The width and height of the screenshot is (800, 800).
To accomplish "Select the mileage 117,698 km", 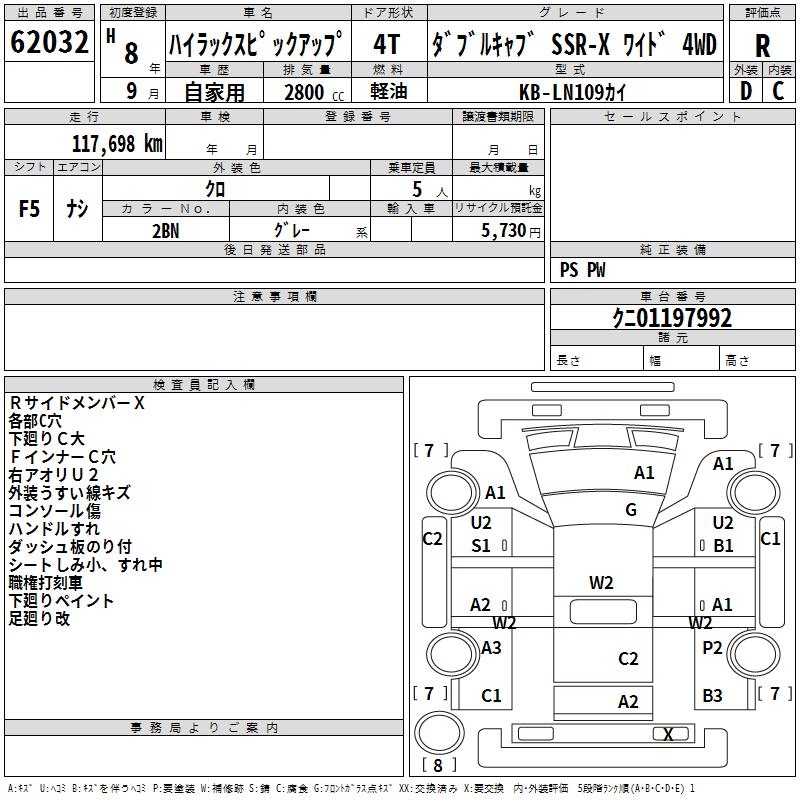I will (x=117, y=143).
